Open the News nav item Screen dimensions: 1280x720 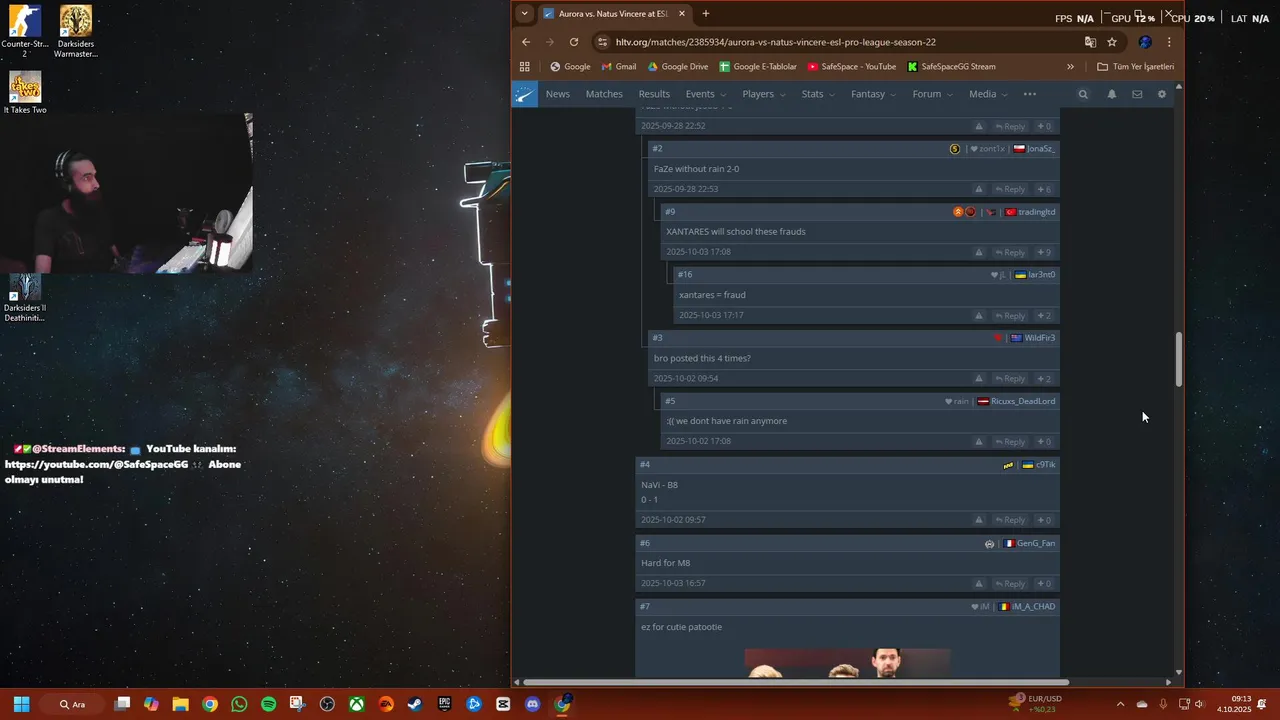tap(558, 94)
